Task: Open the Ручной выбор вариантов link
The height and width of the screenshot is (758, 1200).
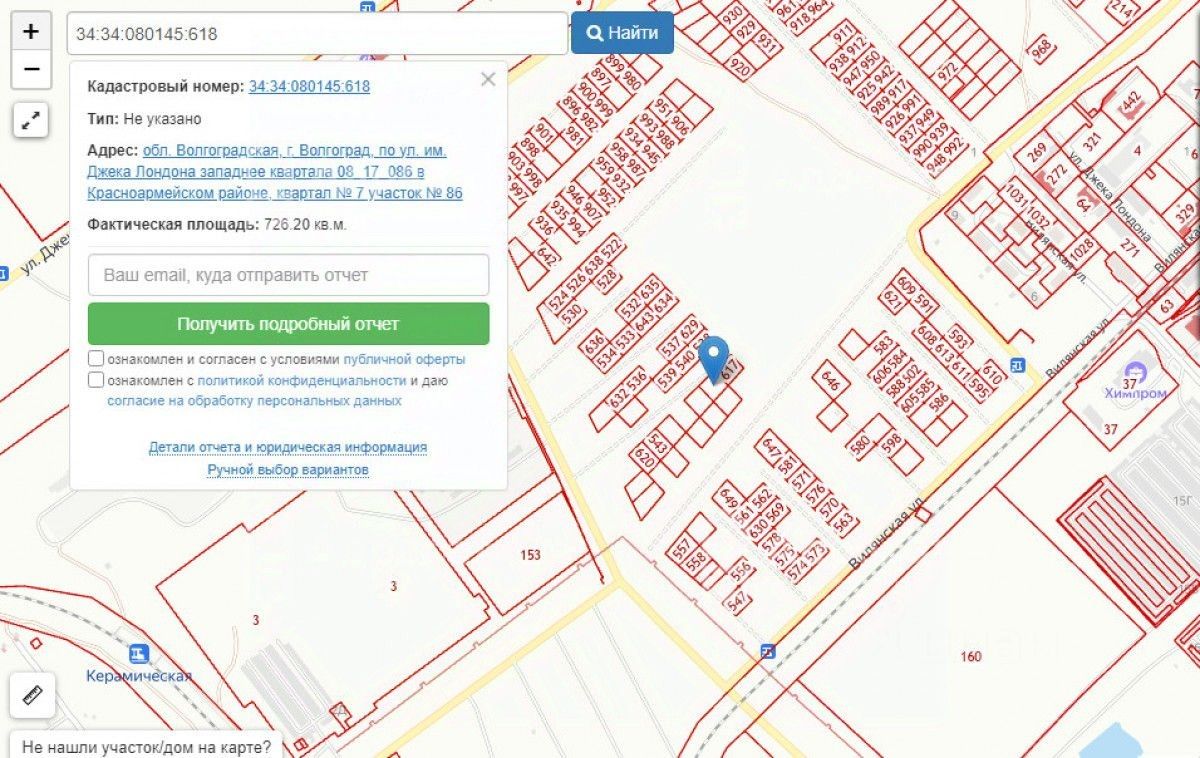Action: [x=288, y=469]
